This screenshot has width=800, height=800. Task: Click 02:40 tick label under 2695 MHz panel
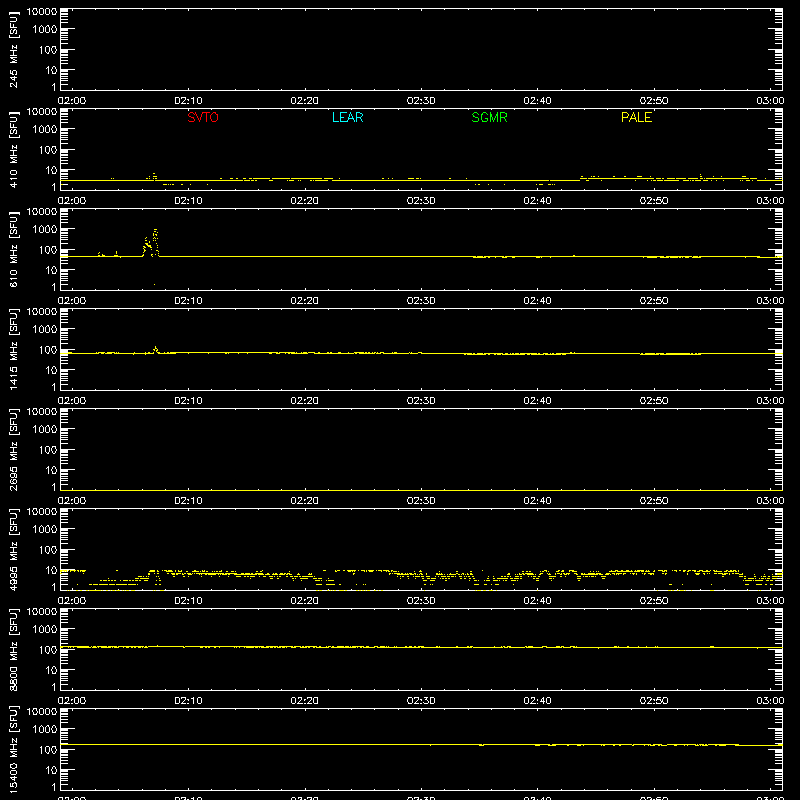(x=537, y=501)
